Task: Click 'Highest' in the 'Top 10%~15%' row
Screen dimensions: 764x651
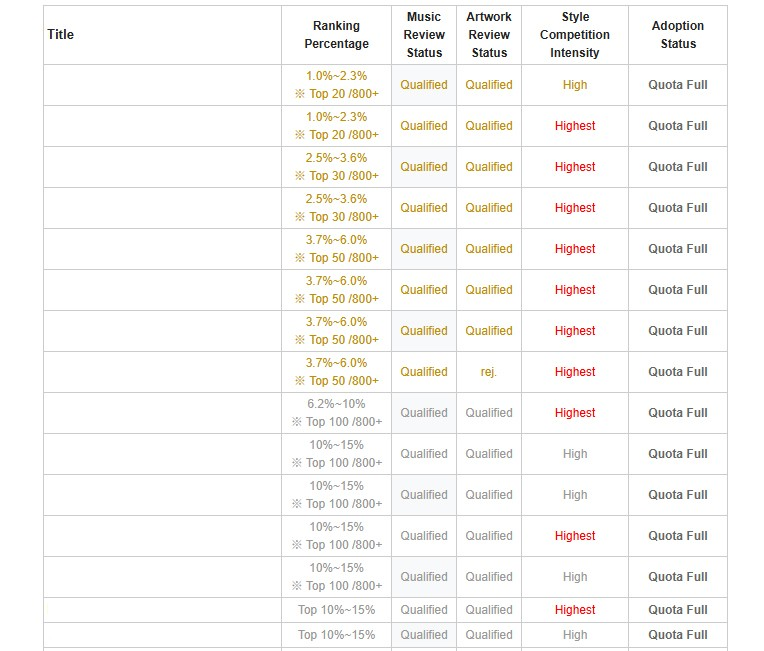Action: (575, 610)
